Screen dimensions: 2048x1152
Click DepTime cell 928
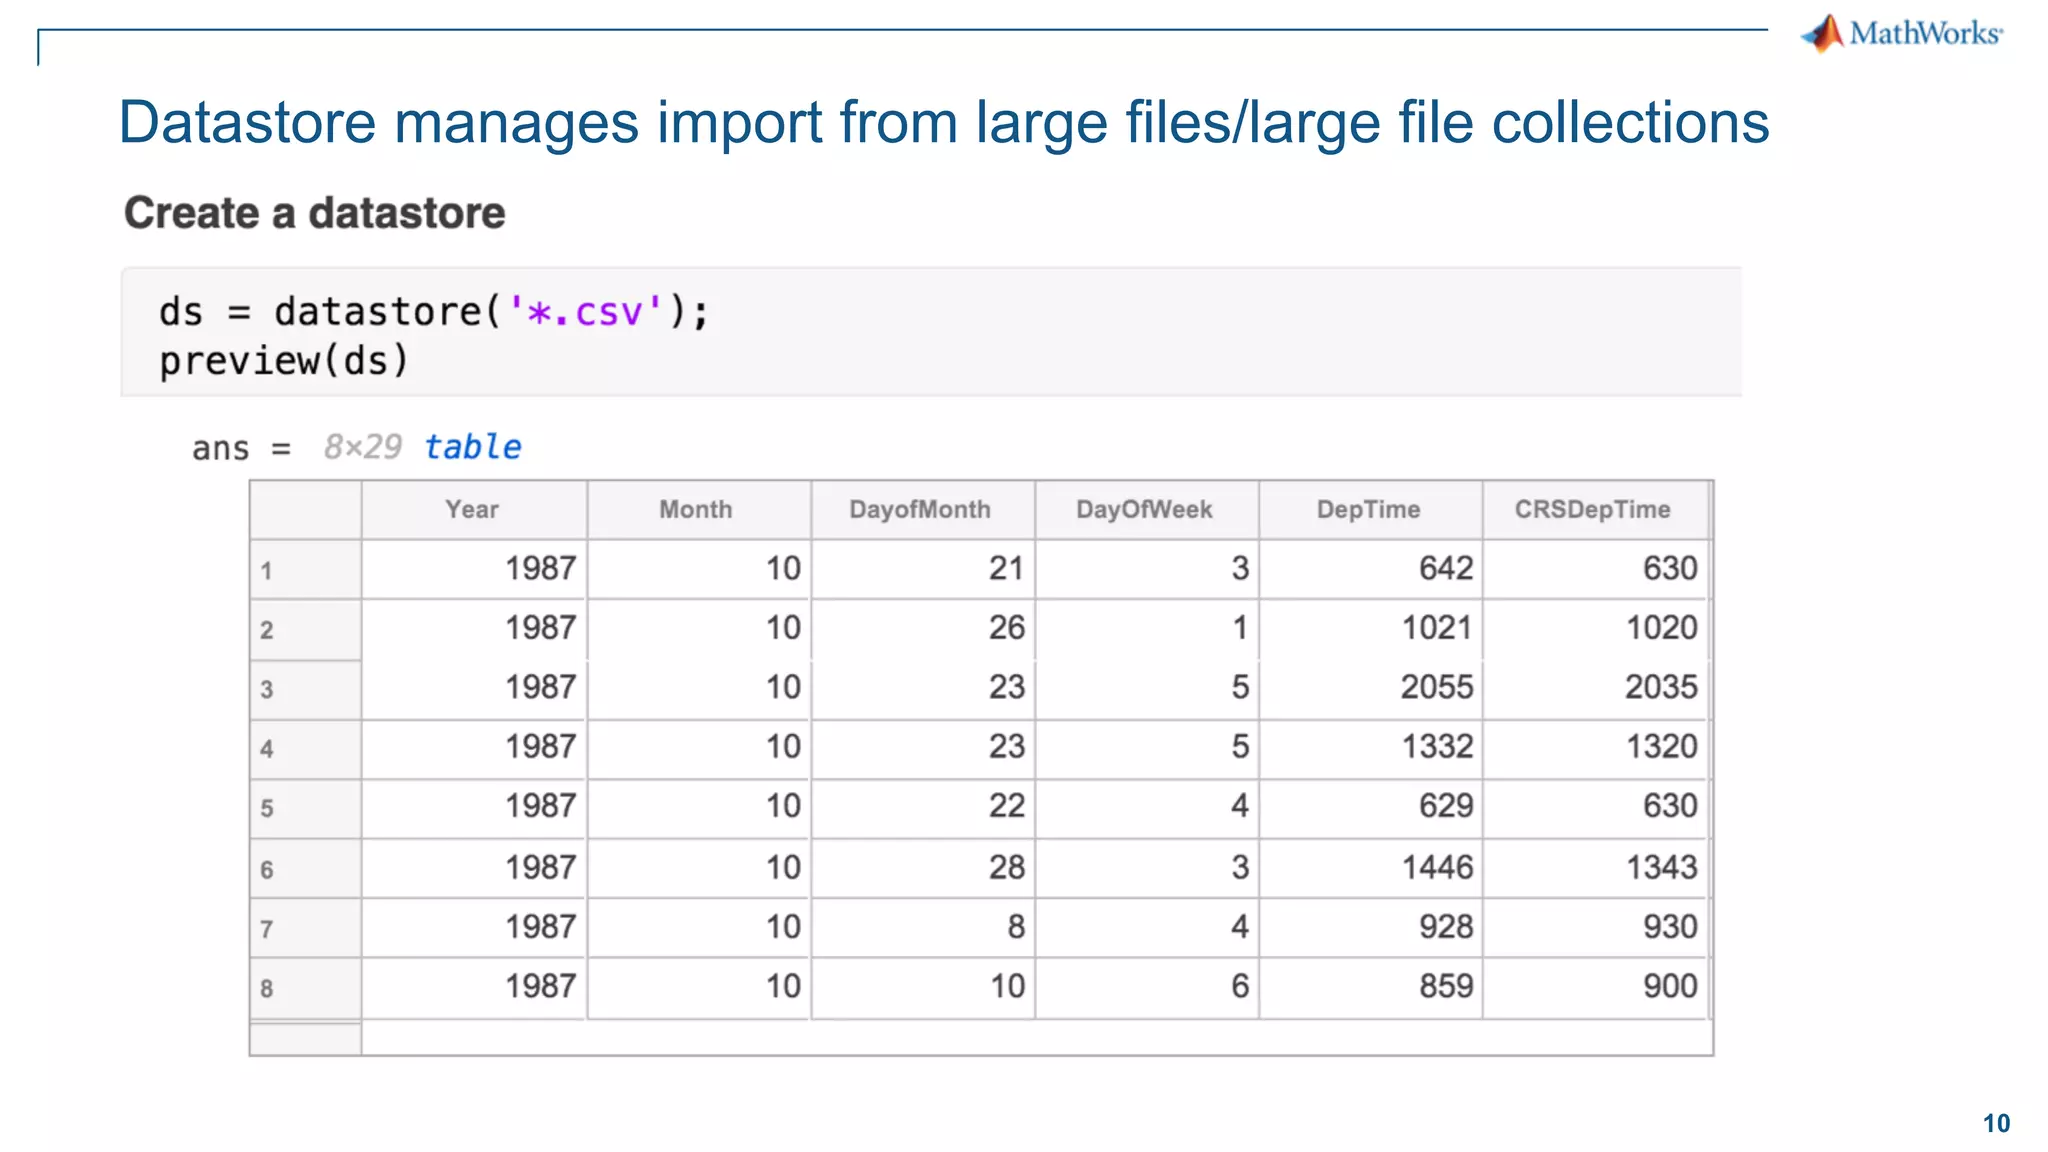point(1370,927)
